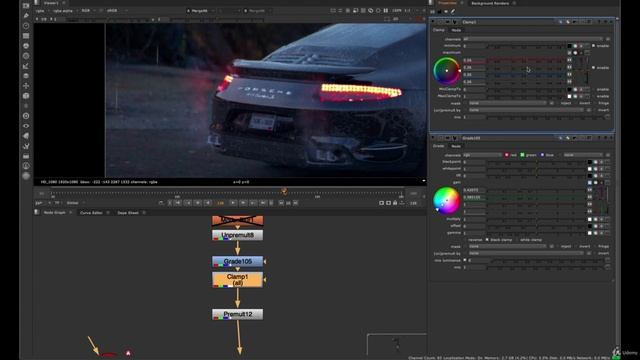Open the ToolSets menu (wrench icon) in left toolbar

coord(26,146)
